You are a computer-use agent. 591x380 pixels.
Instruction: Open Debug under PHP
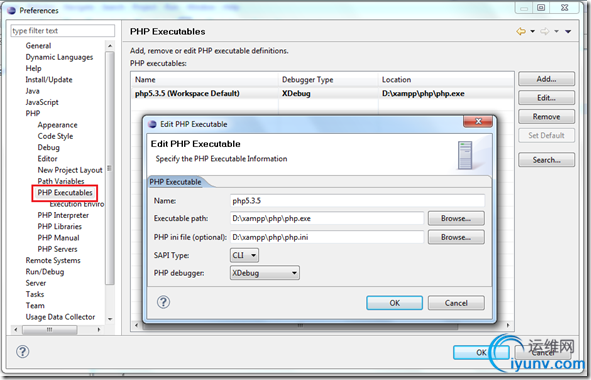click(x=49, y=147)
